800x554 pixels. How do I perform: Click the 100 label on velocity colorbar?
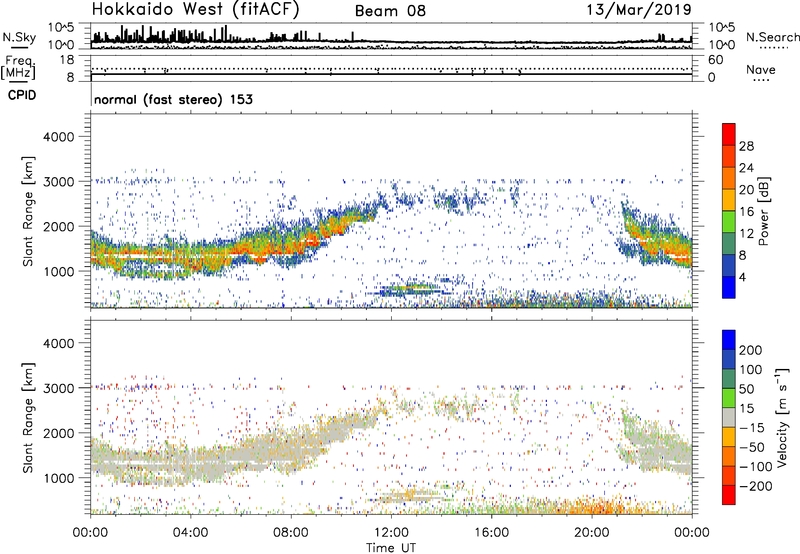(x=751, y=370)
